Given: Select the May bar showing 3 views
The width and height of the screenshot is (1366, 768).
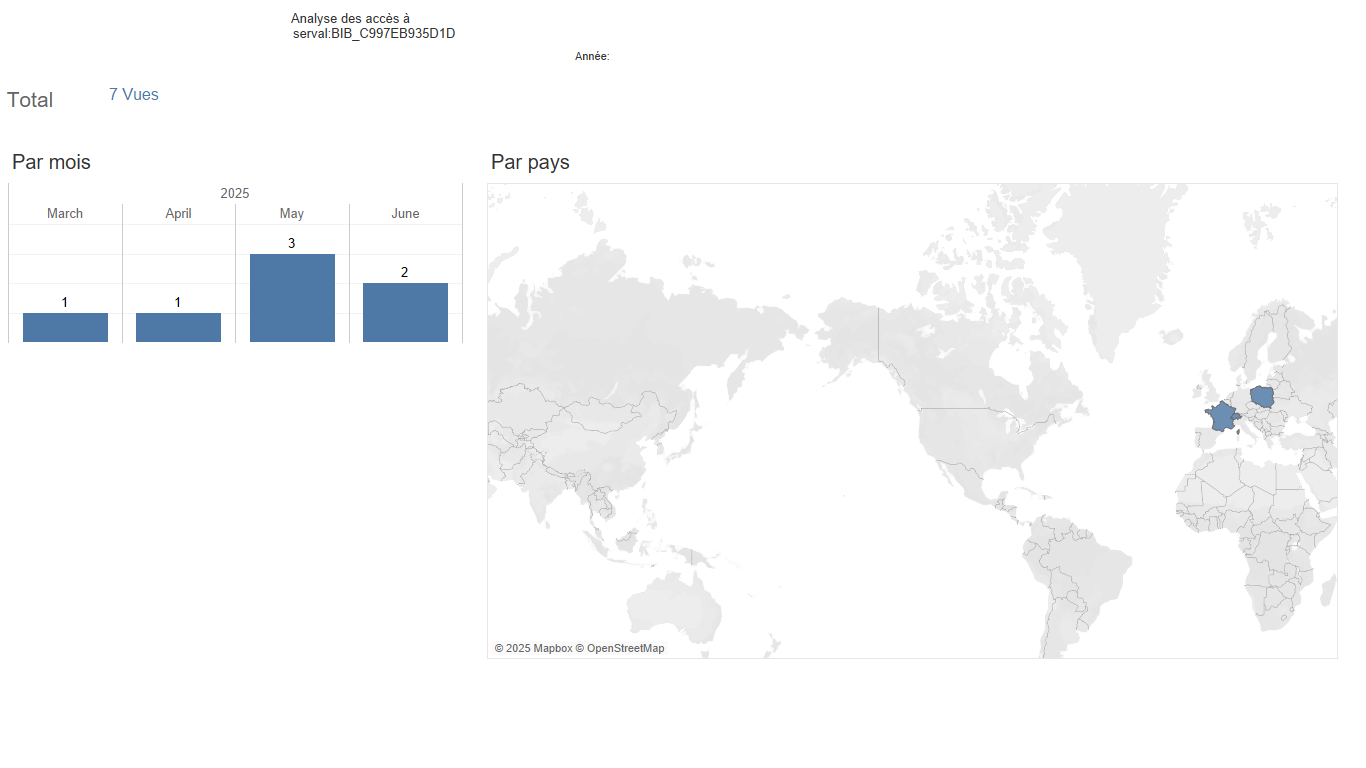Looking at the screenshot, I should coord(292,298).
